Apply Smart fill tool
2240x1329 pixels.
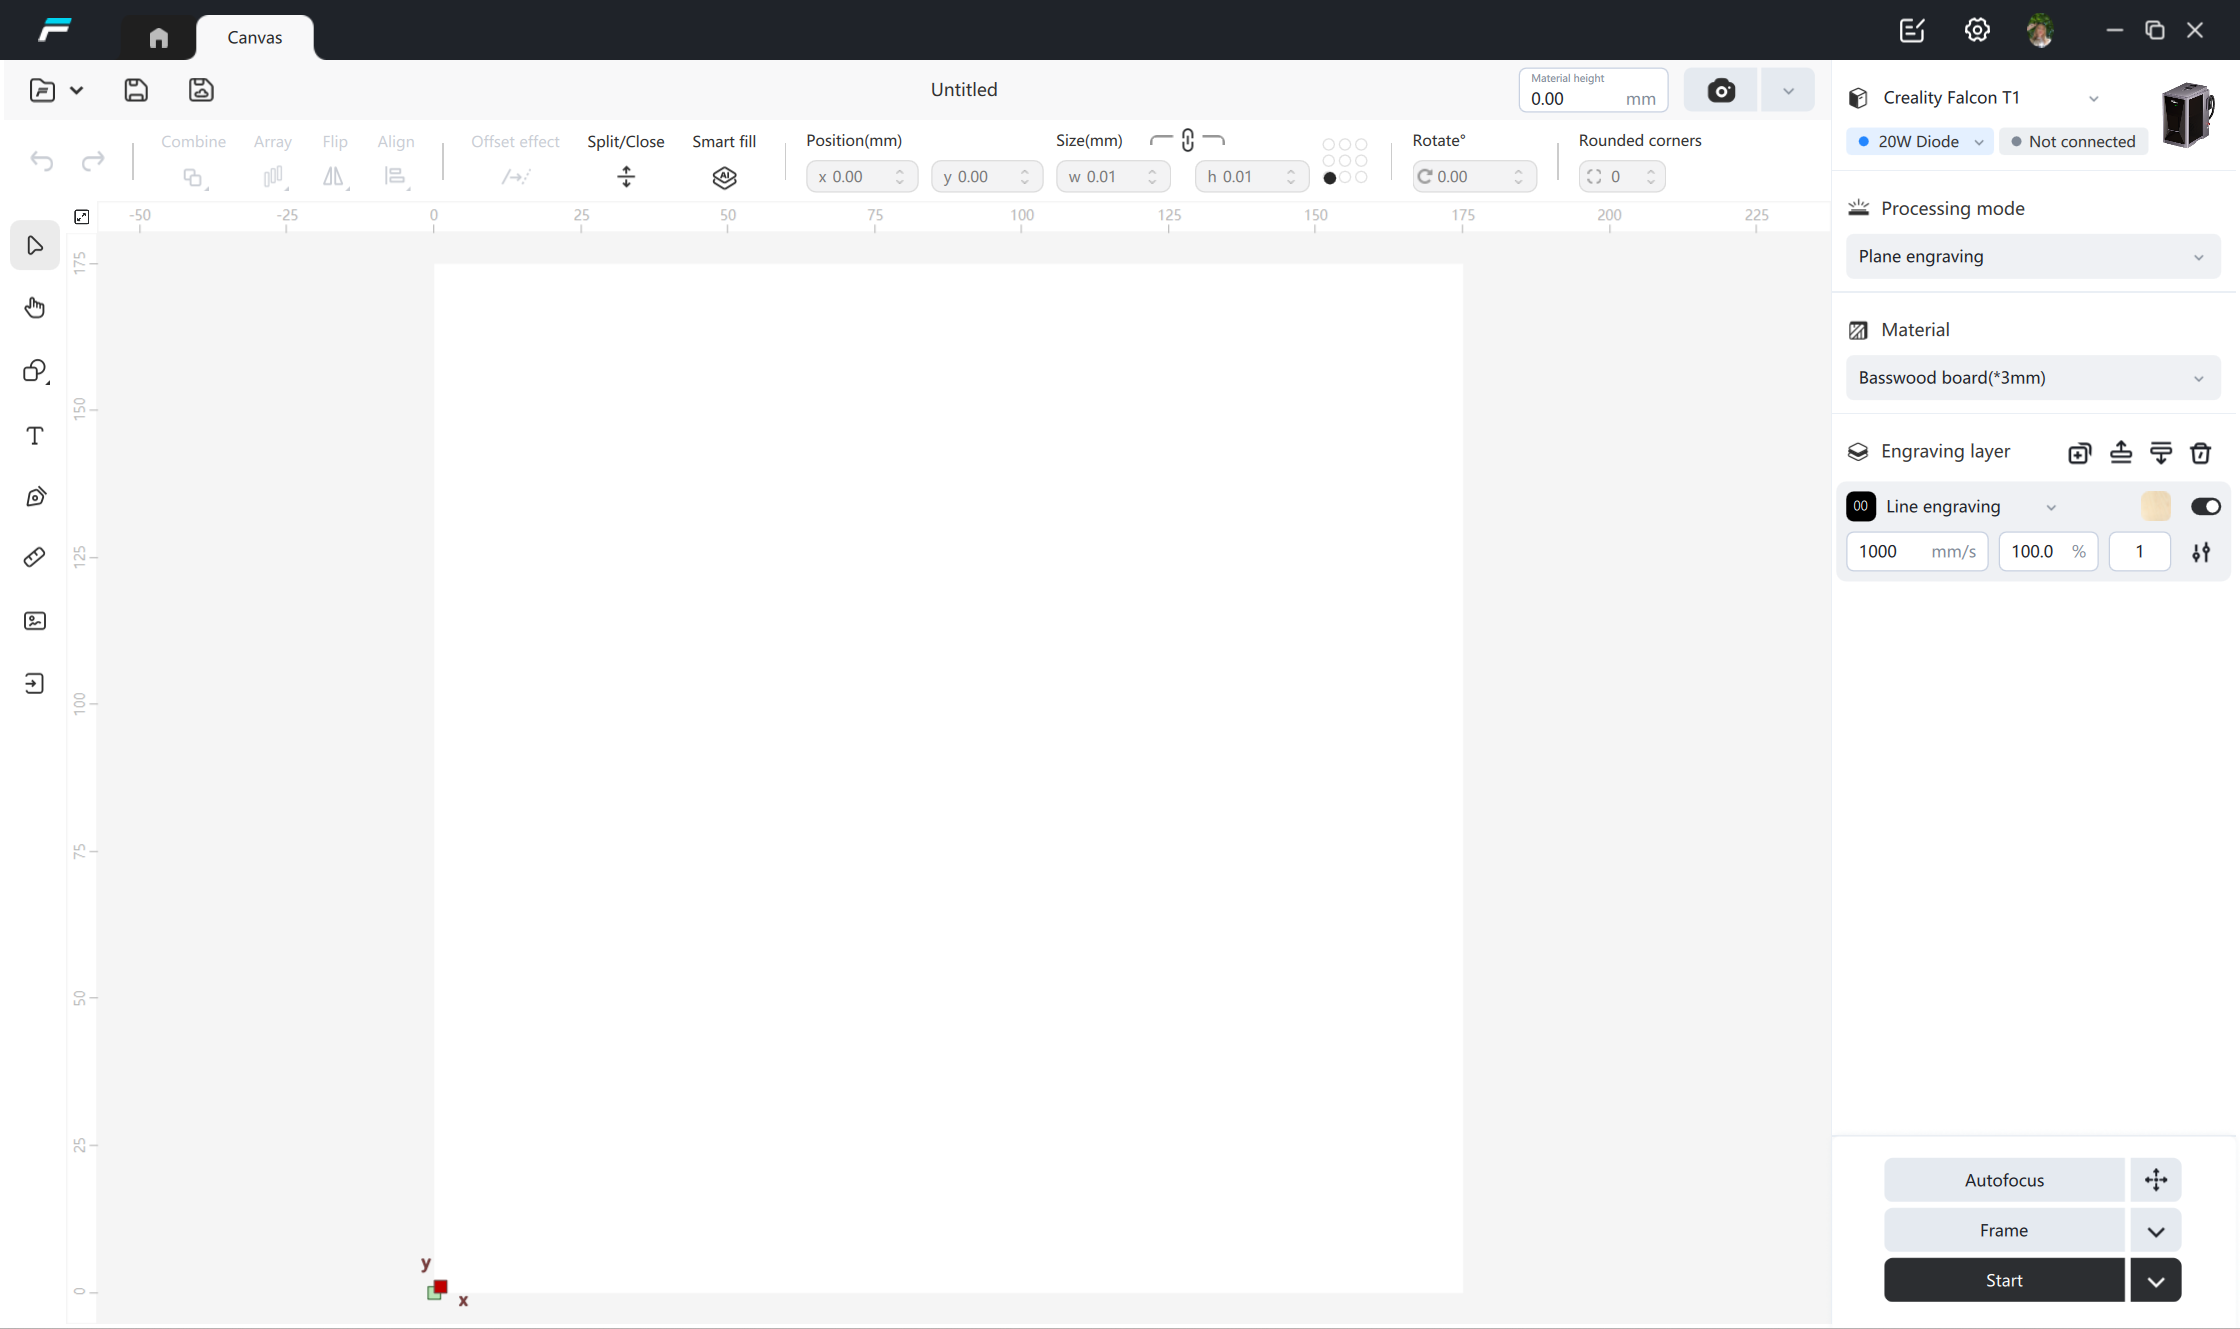[724, 177]
